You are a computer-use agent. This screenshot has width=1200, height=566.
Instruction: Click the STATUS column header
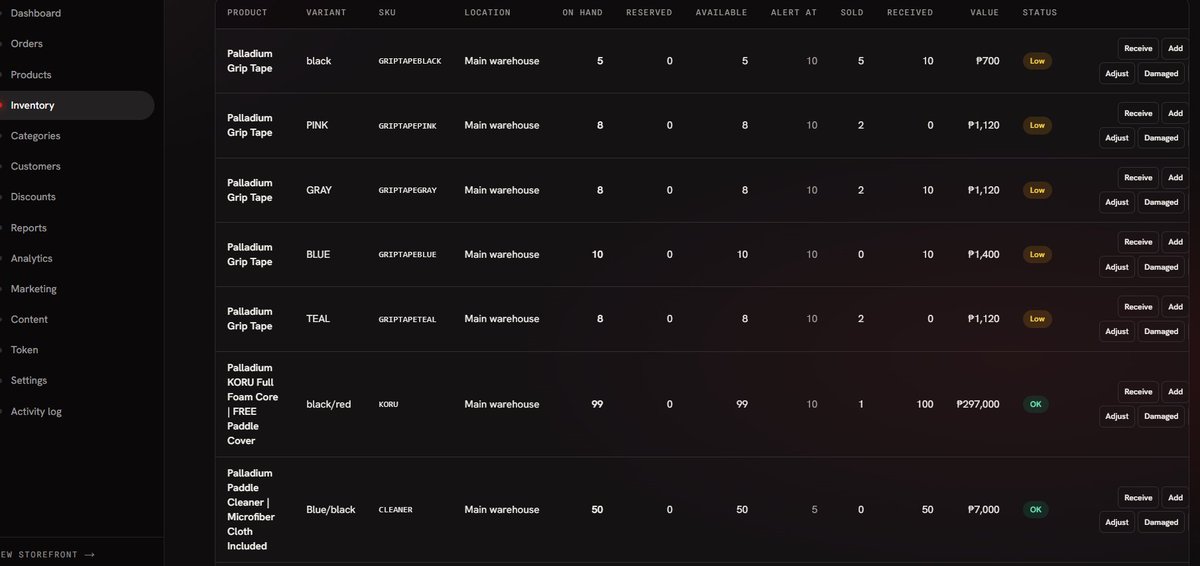point(1039,13)
